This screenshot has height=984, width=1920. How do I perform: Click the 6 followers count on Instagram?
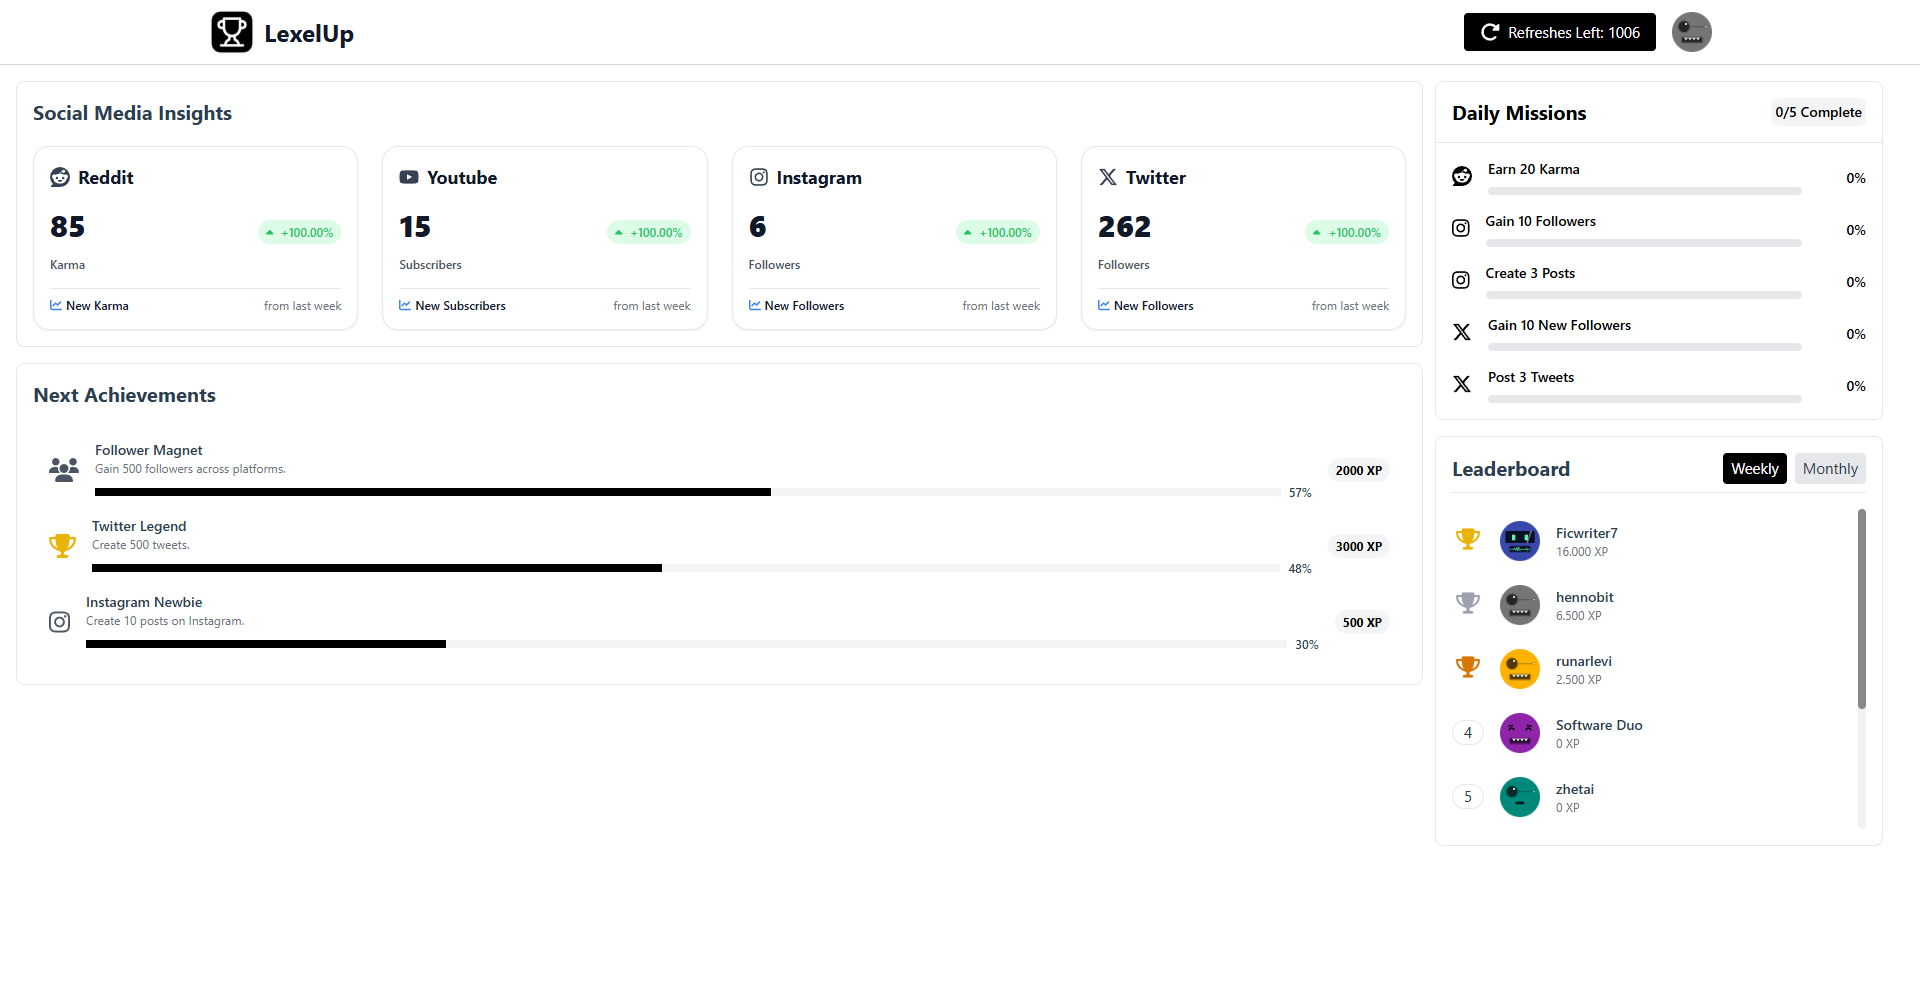pyautogui.click(x=758, y=227)
